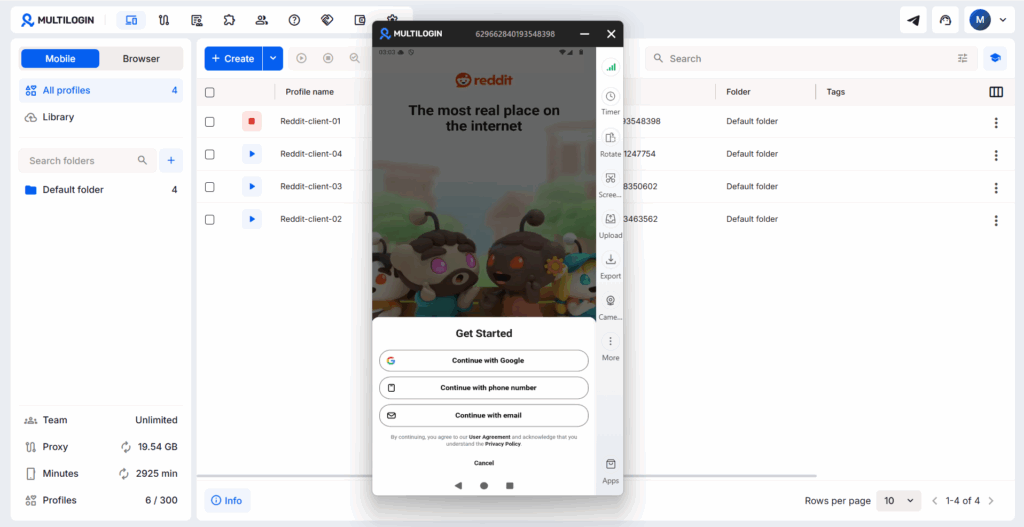Go to next page of profiles

coord(991,501)
